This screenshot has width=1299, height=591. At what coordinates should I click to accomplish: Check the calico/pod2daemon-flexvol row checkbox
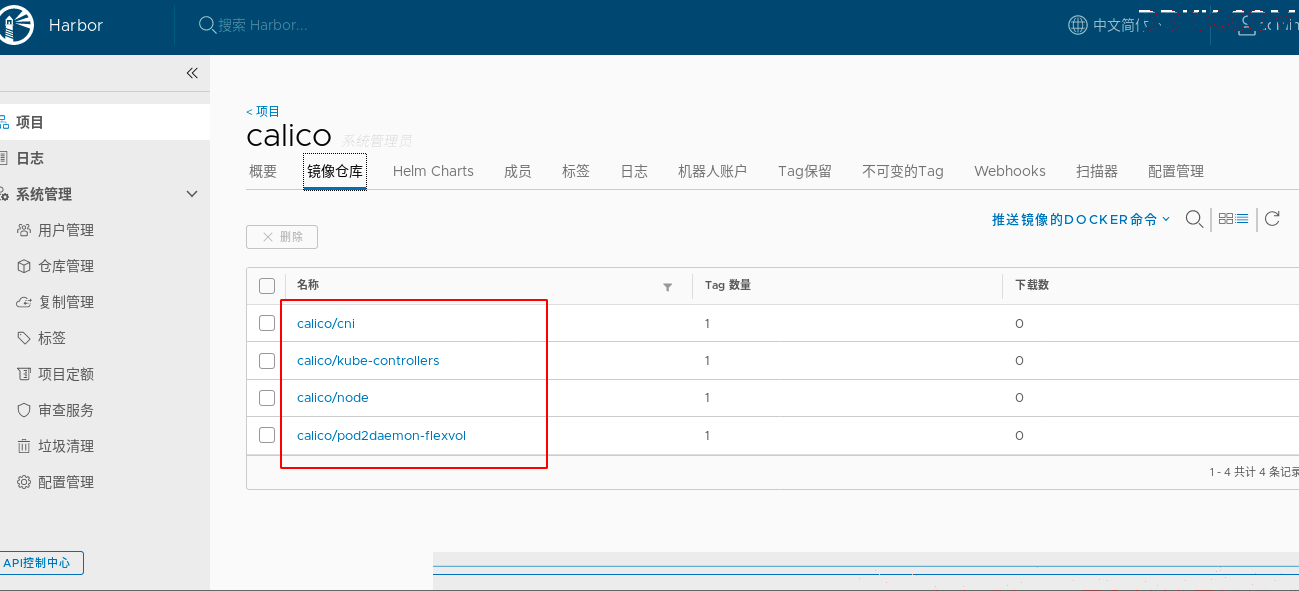267,435
